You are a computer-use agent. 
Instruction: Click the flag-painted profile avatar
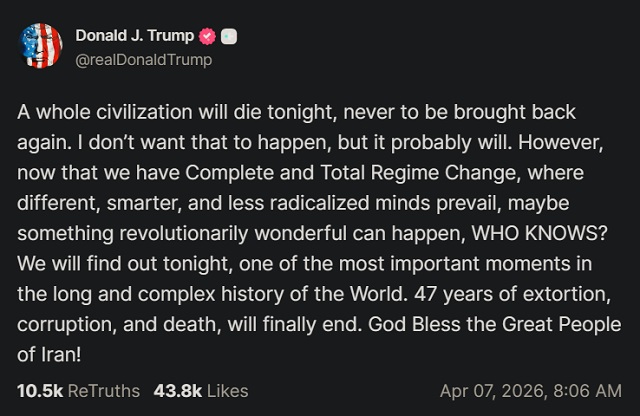40,46
